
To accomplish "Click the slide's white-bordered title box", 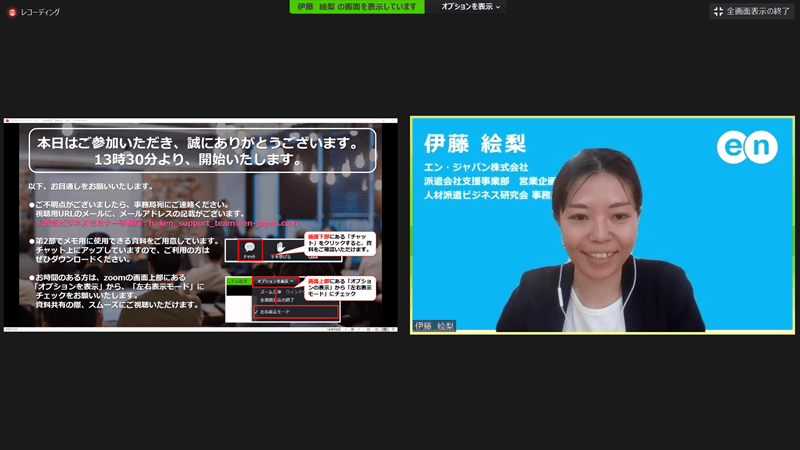I will click(203, 149).
